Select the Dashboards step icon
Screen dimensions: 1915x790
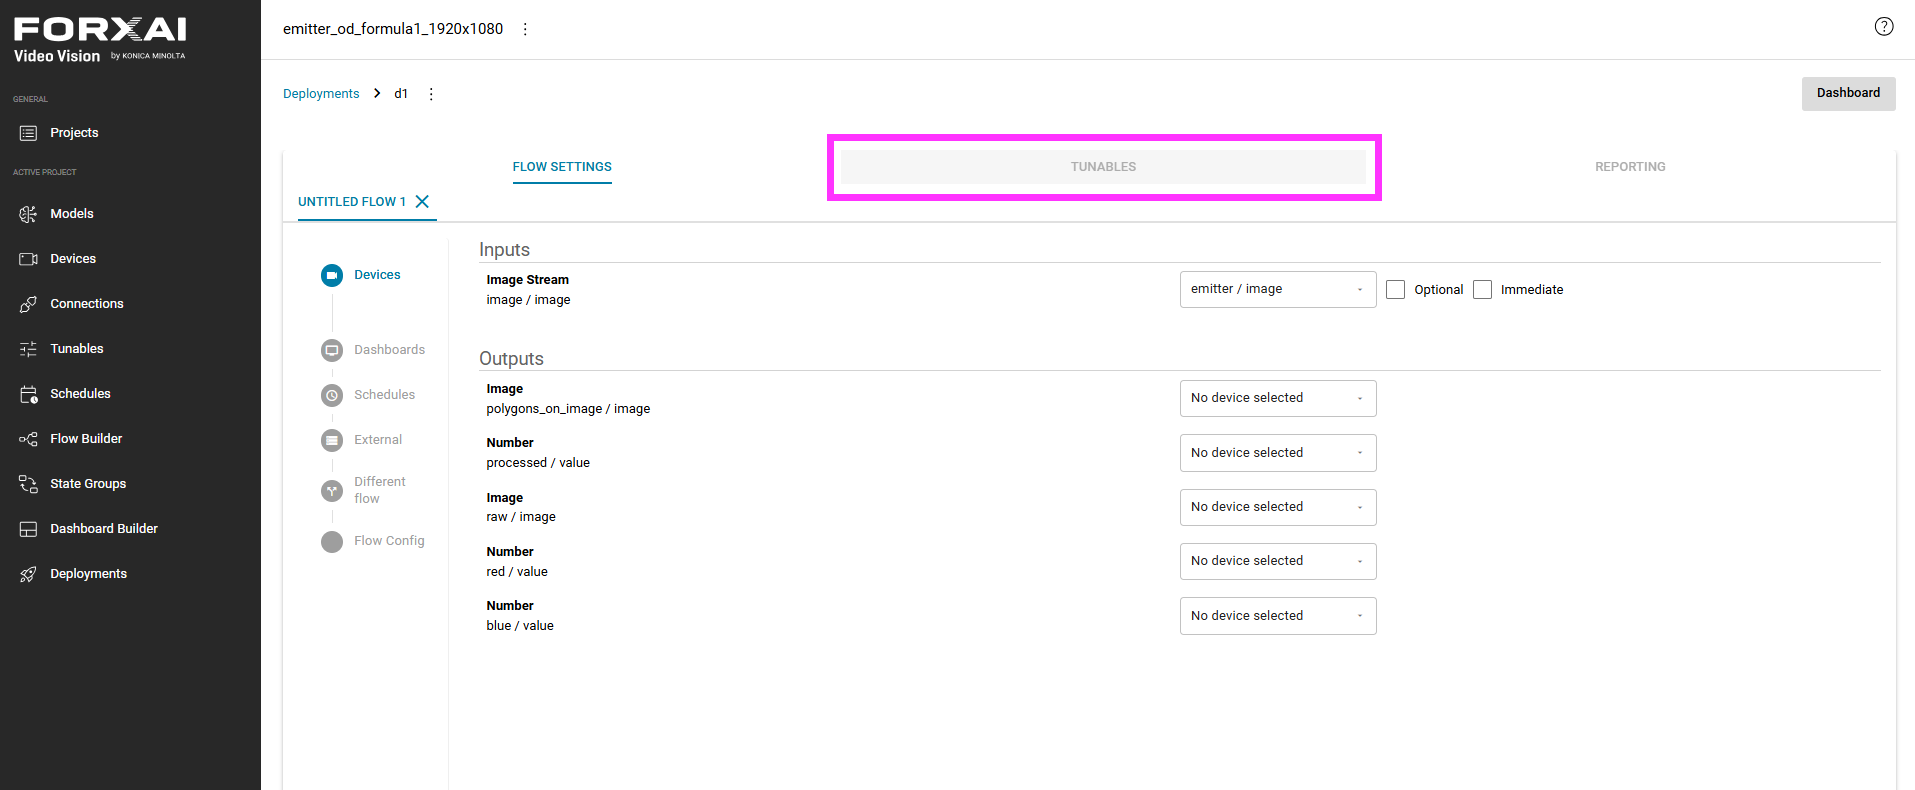click(x=332, y=350)
